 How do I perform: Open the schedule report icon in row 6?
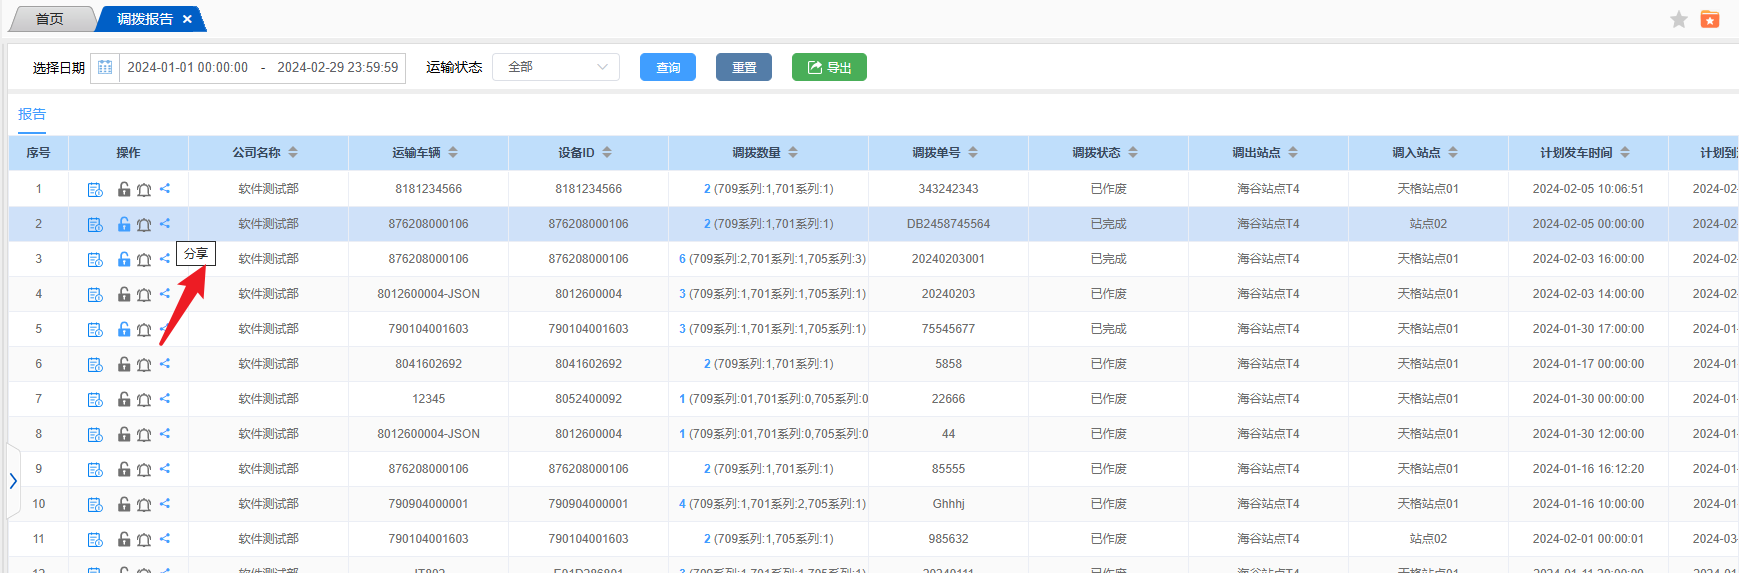(x=95, y=364)
